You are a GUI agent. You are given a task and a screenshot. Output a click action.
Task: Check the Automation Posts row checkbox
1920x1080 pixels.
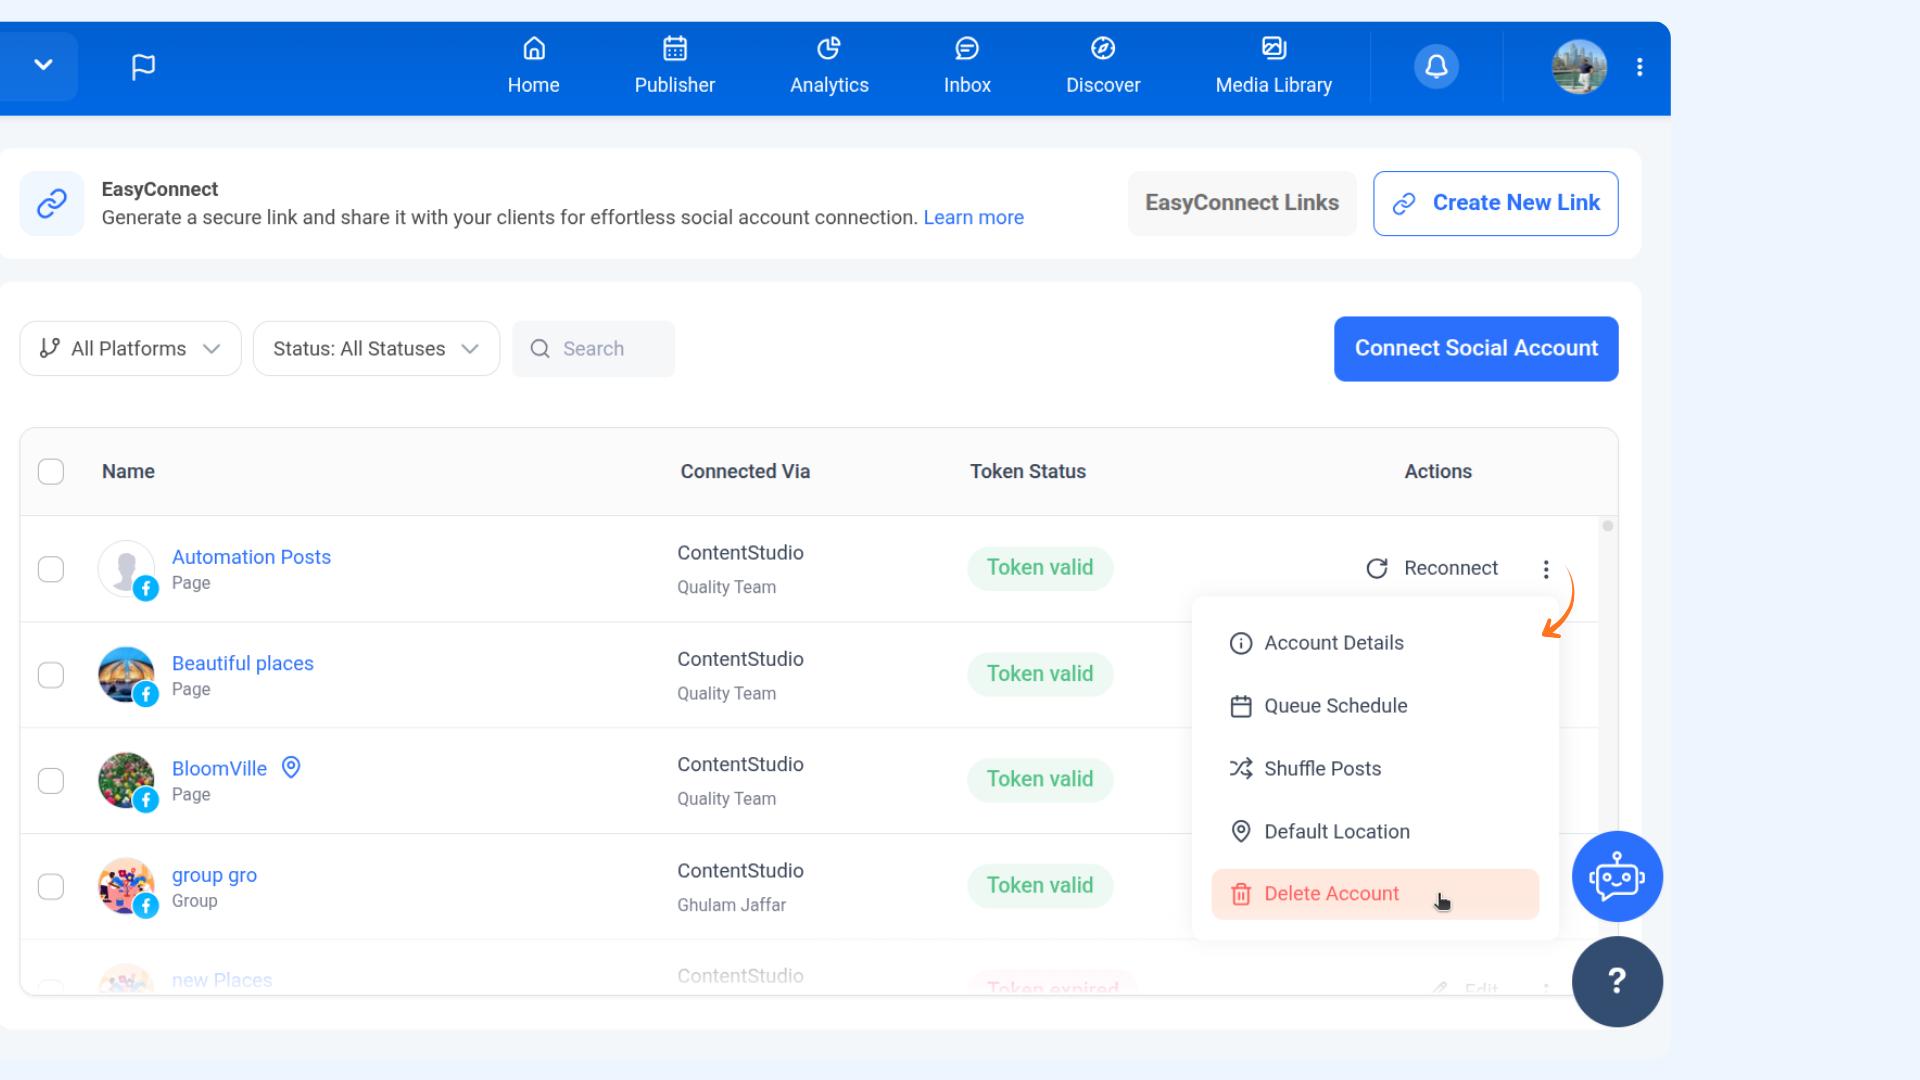51,569
